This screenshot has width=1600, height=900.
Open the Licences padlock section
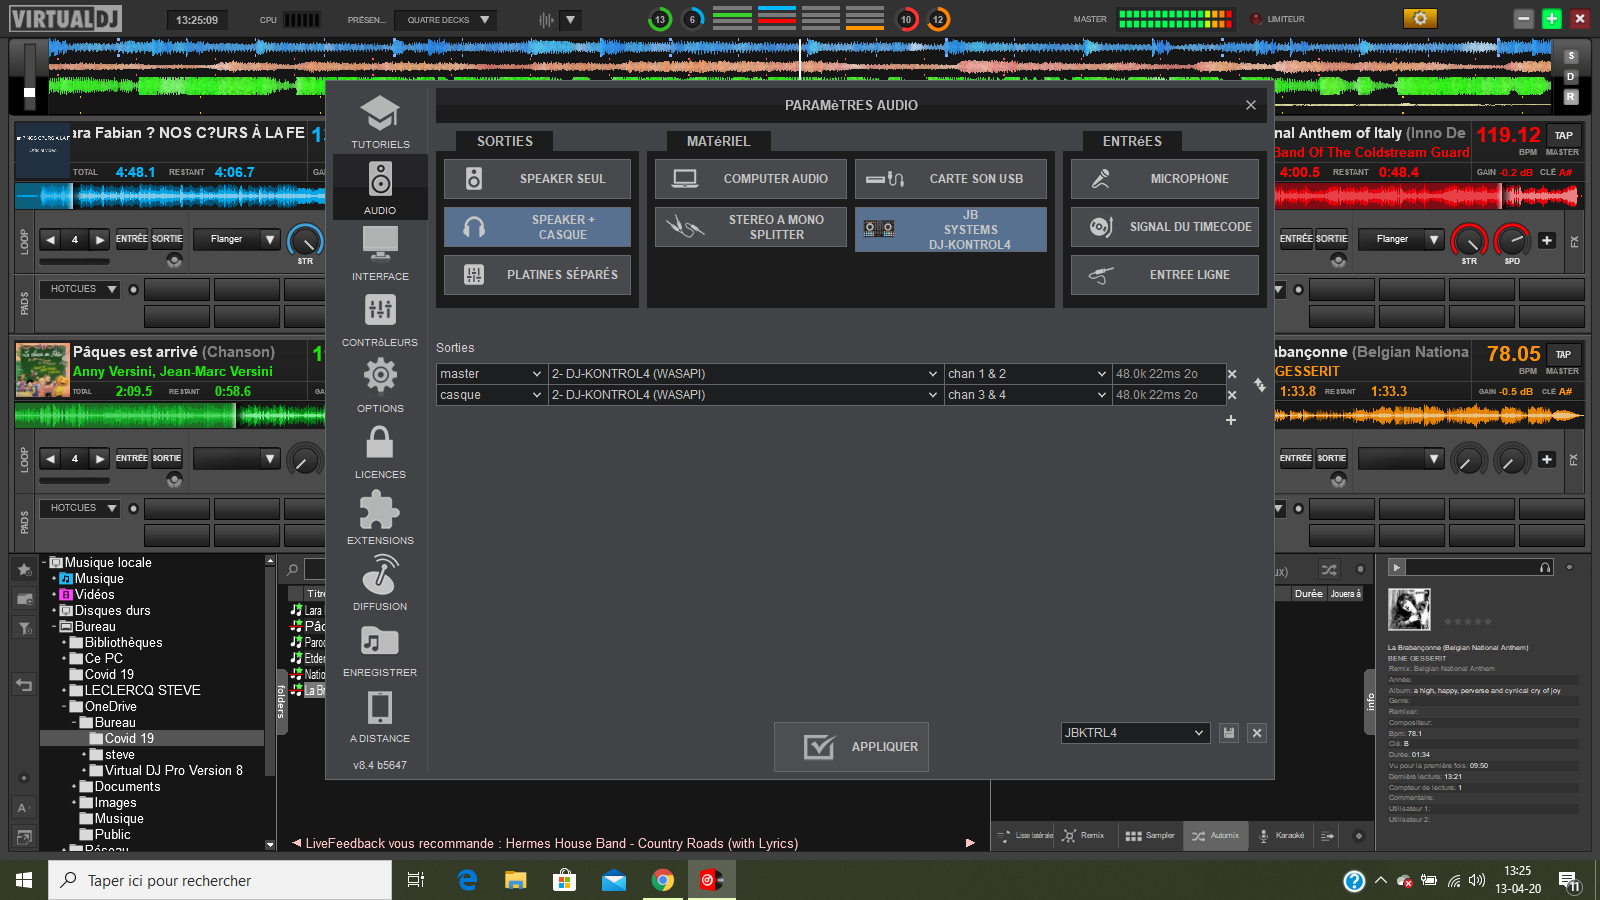[380, 452]
